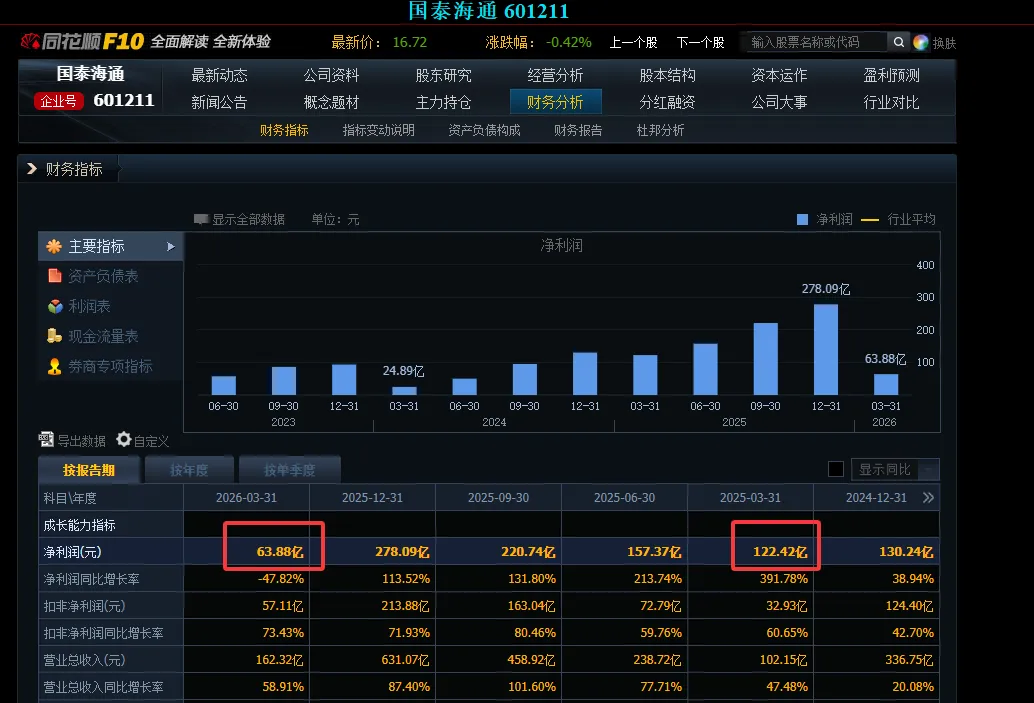1034x703 pixels.
Task: Open the 最新动态 menu
Action: (219, 75)
